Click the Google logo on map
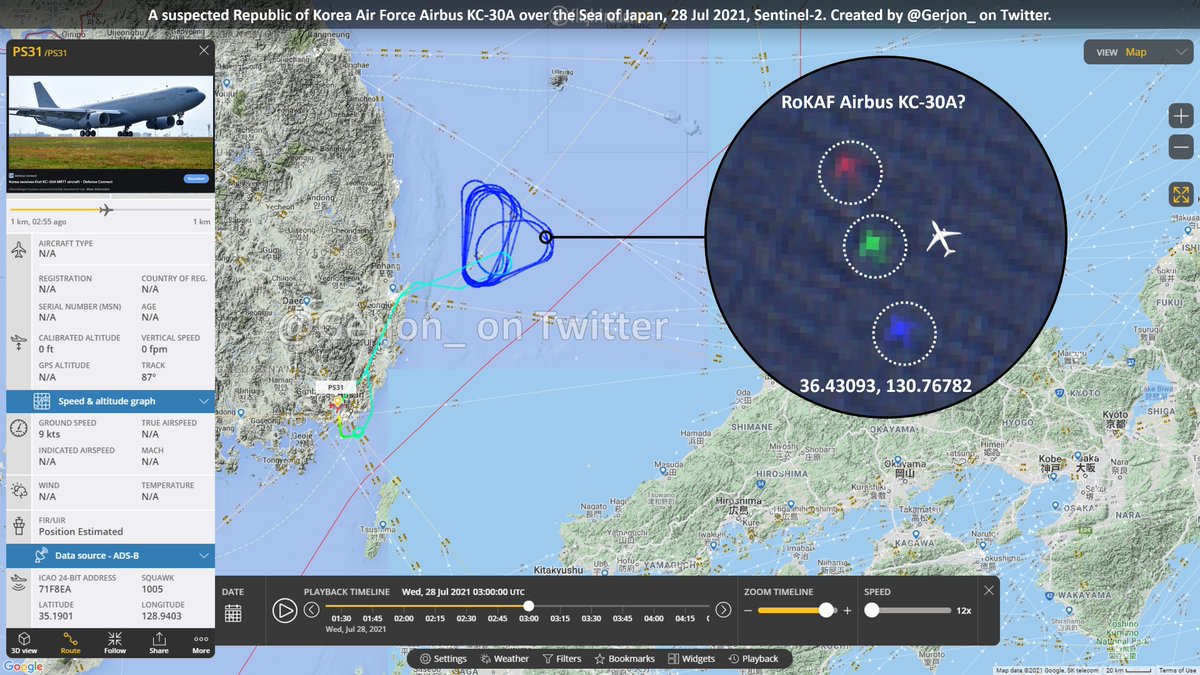Image resolution: width=1200 pixels, height=675 pixels. [x=22, y=667]
